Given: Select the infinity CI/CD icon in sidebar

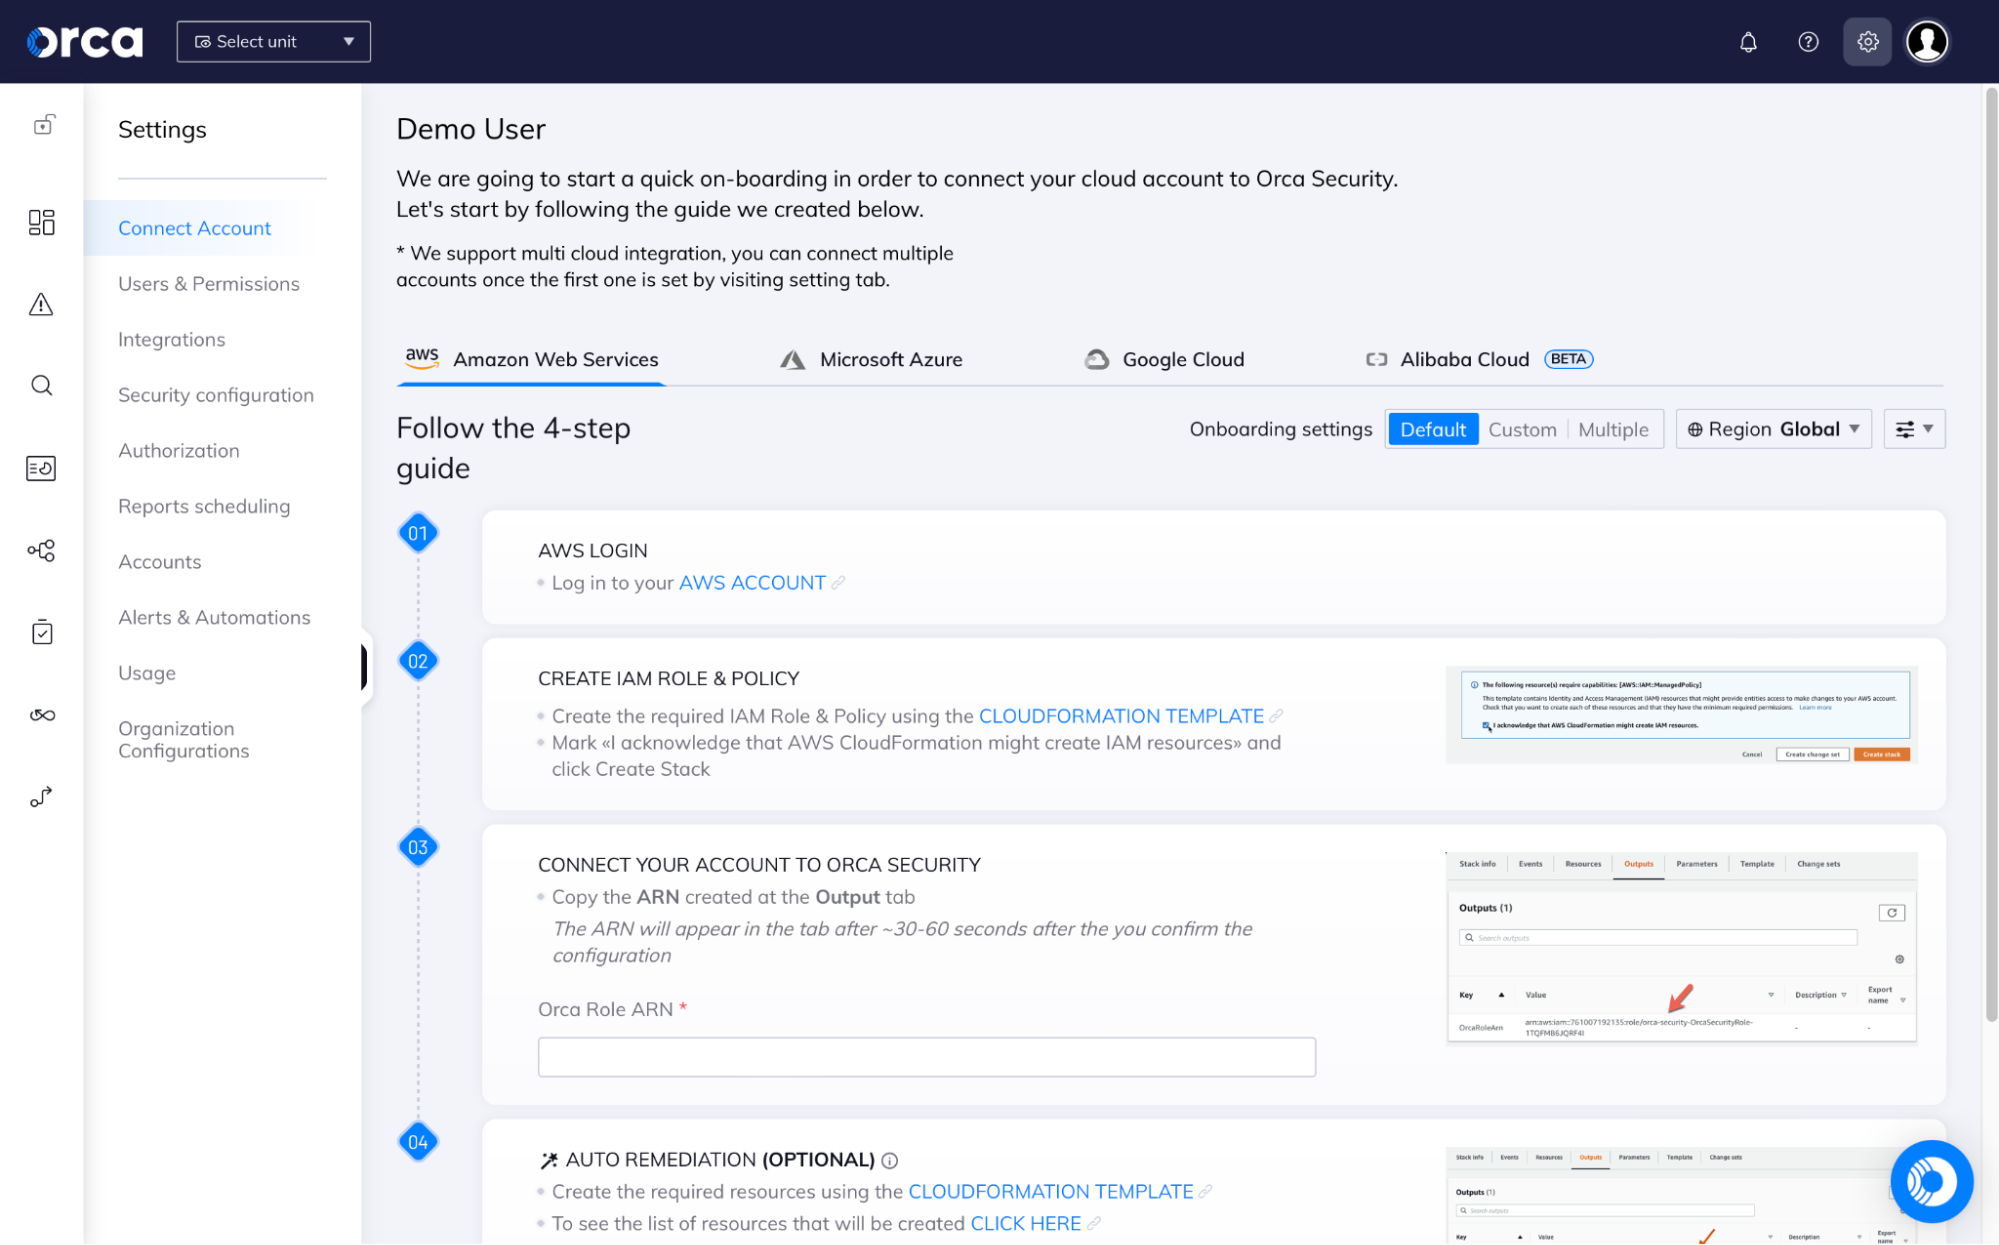Looking at the screenshot, I should [41, 714].
